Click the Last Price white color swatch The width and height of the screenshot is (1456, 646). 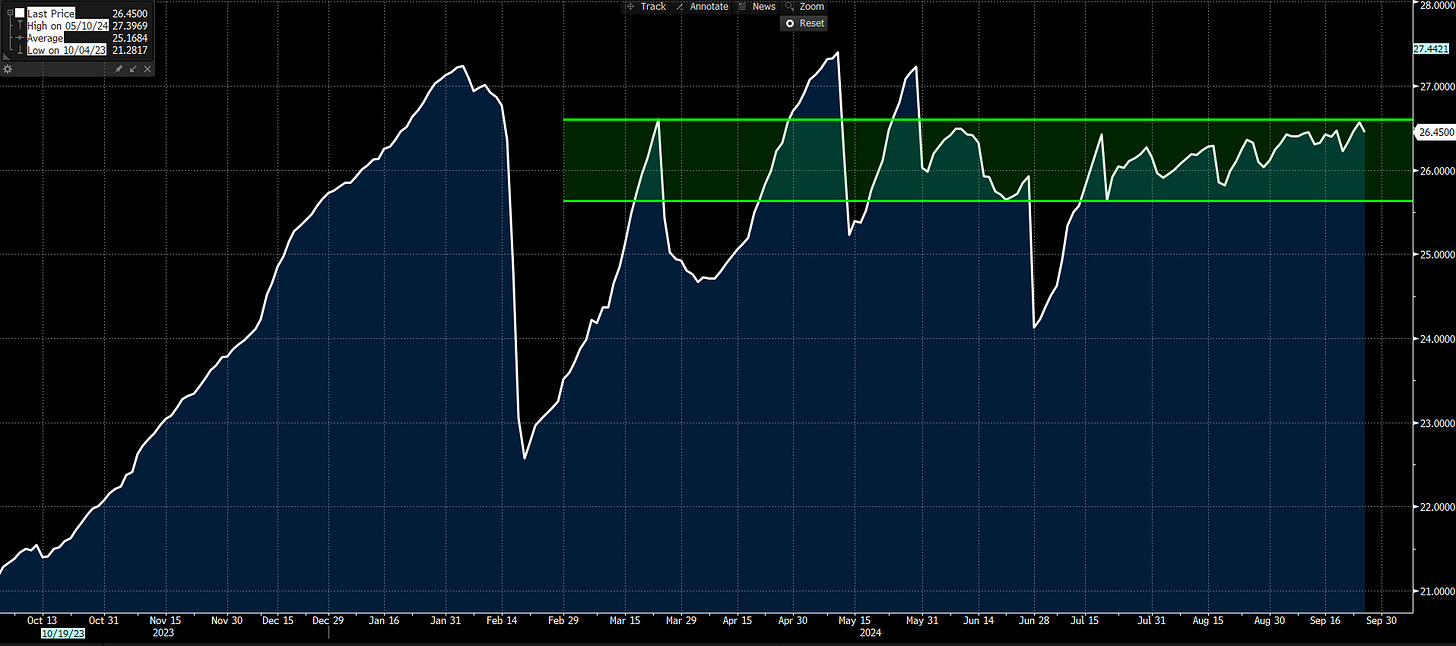tap(20, 12)
